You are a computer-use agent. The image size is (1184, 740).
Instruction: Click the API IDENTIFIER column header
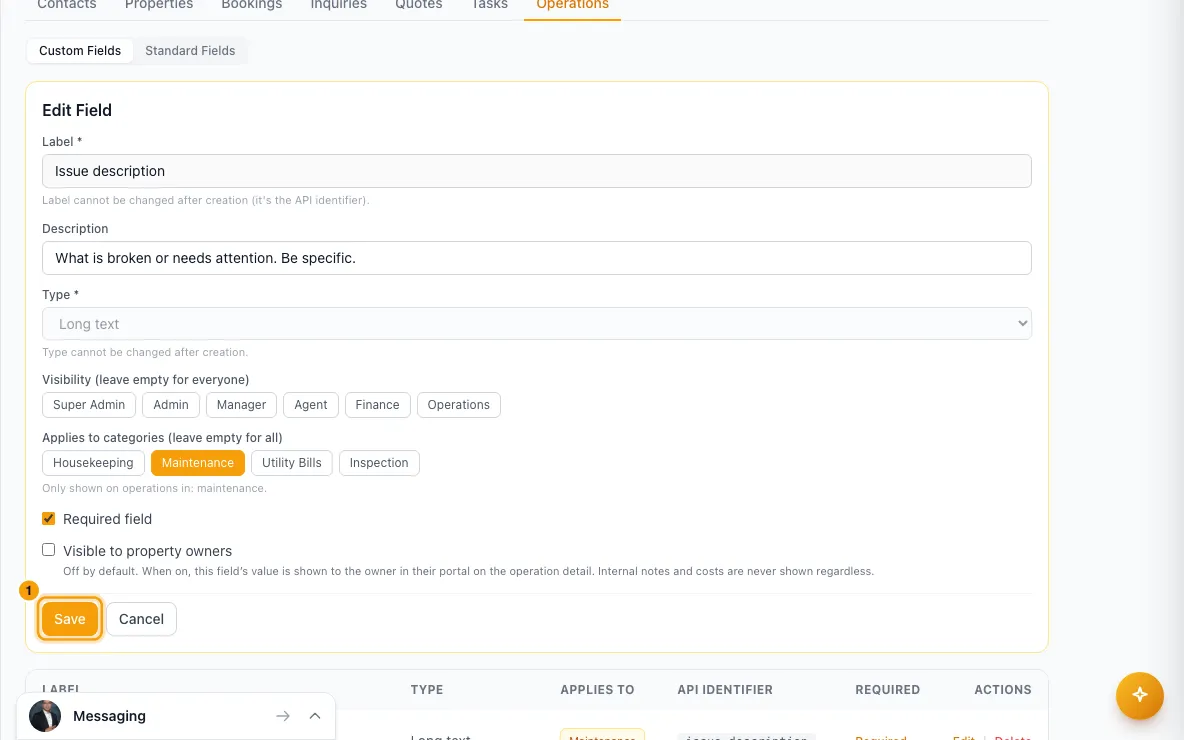[725, 689]
